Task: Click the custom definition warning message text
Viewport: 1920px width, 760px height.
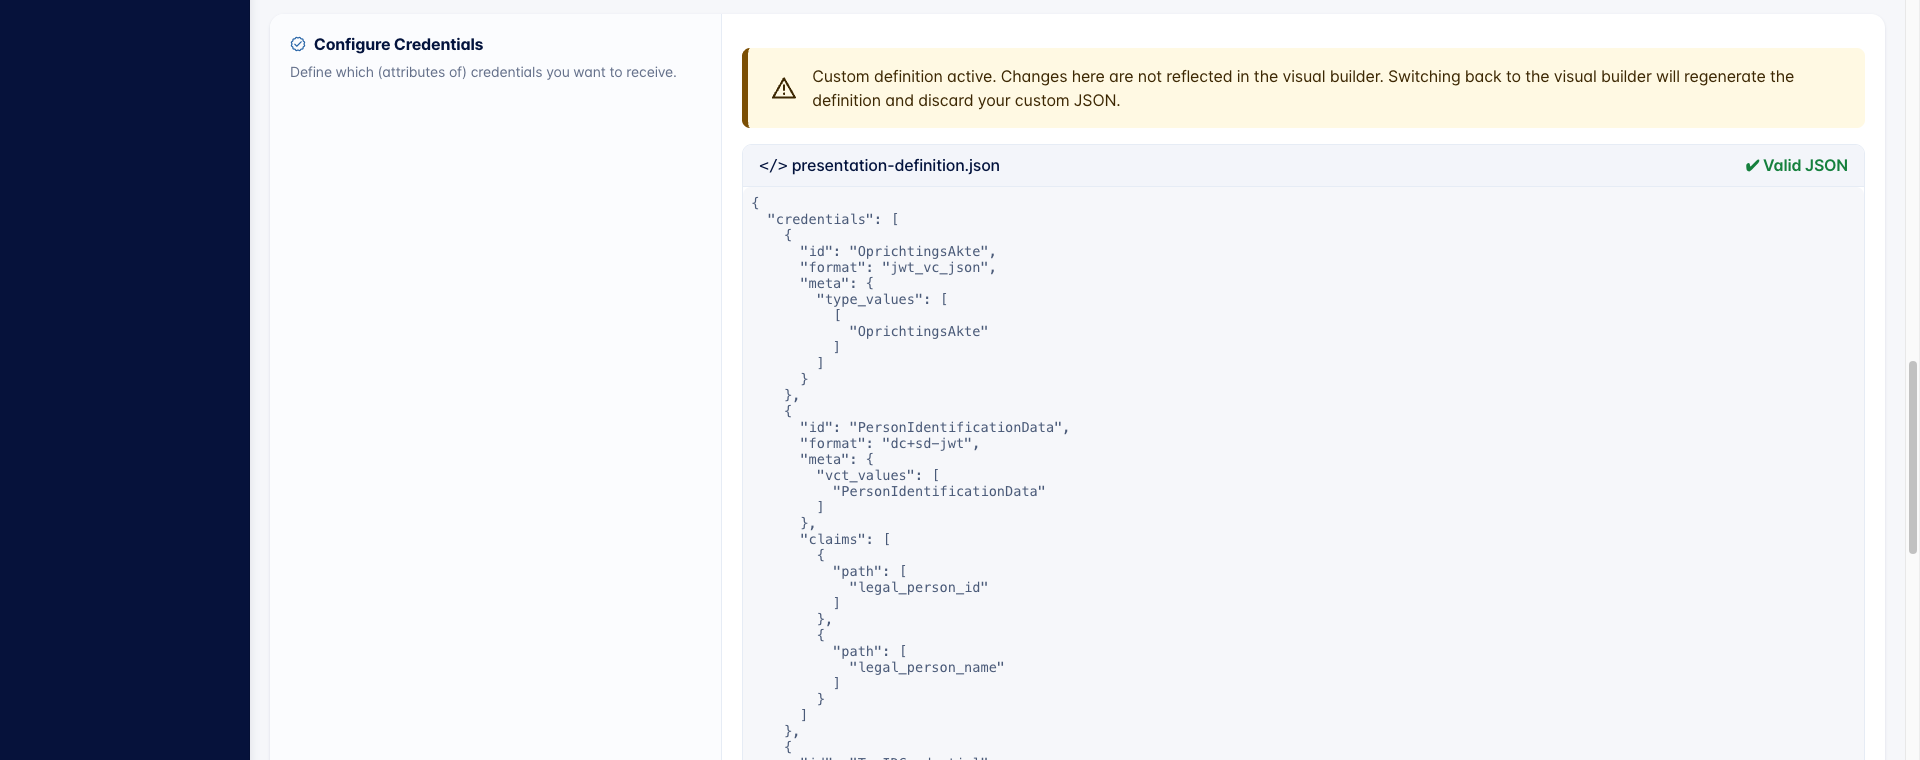Action: tap(1303, 88)
